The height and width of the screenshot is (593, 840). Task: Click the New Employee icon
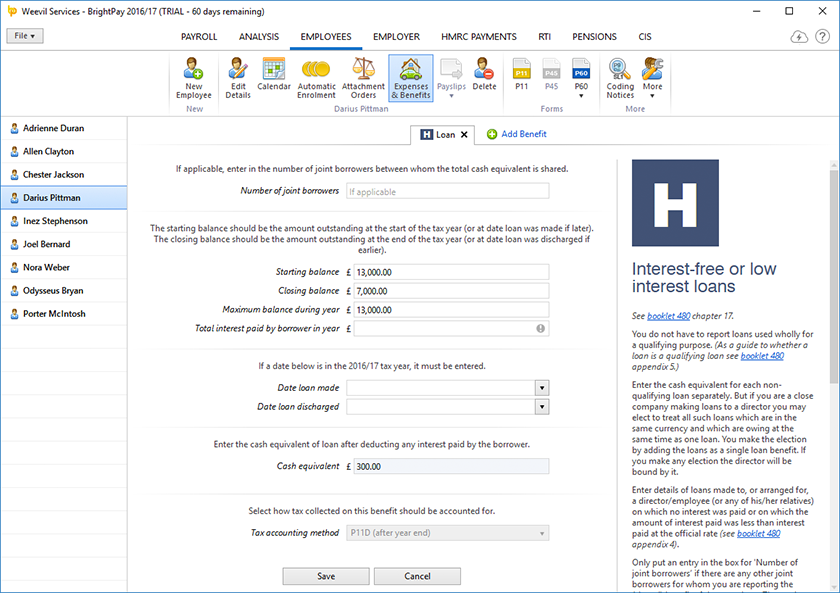[194, 78]
